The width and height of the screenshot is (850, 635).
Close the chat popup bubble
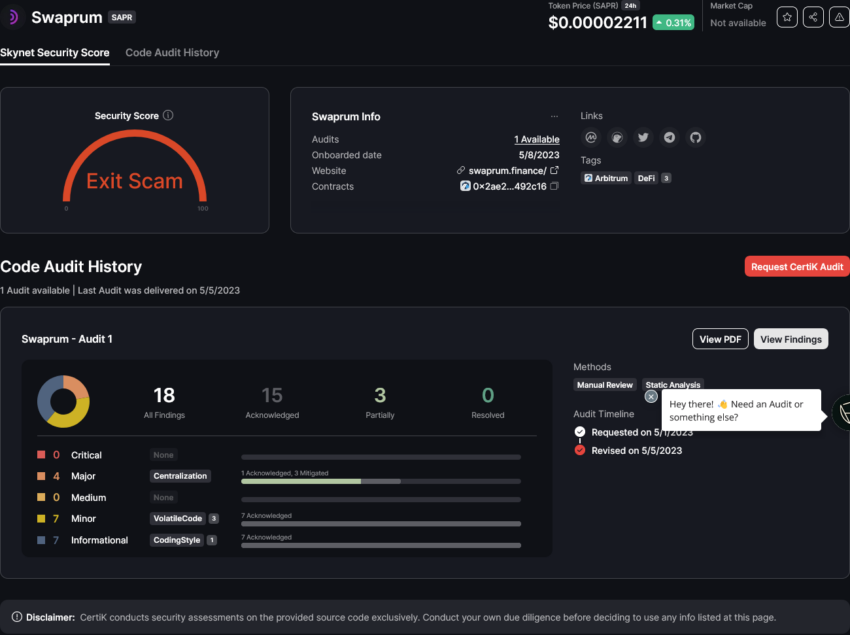coord(651,396)
